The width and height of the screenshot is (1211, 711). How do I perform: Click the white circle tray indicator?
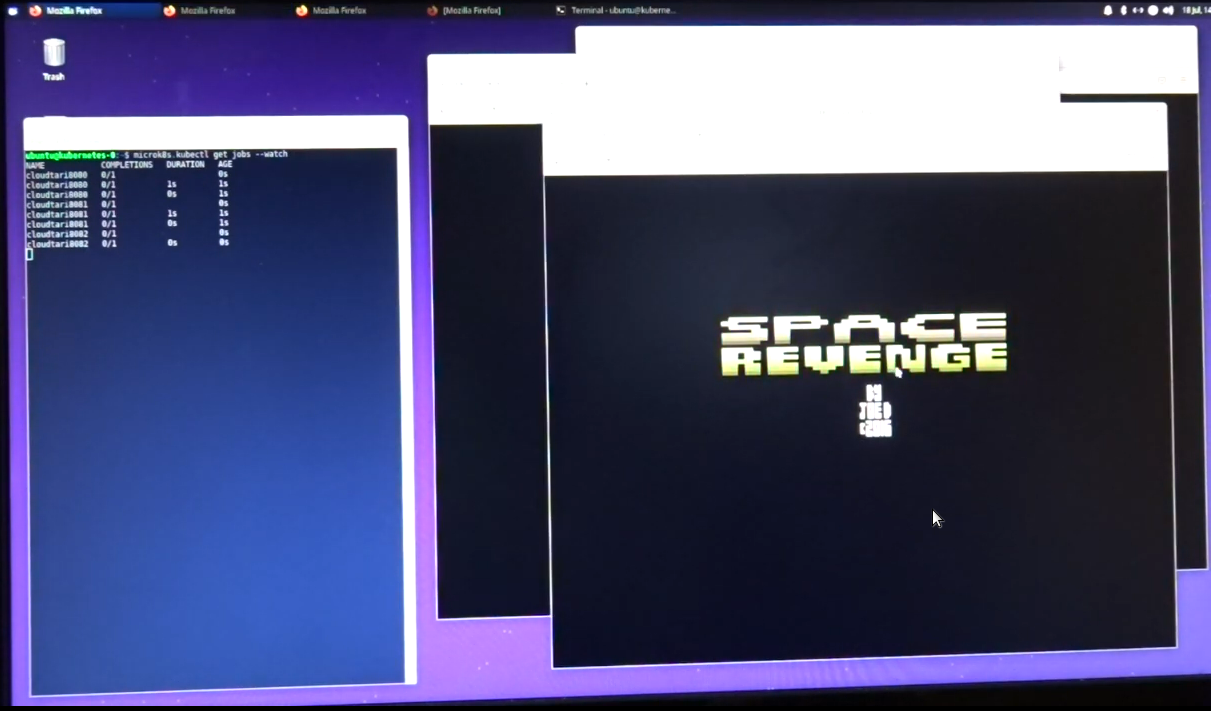[1152, 10]
